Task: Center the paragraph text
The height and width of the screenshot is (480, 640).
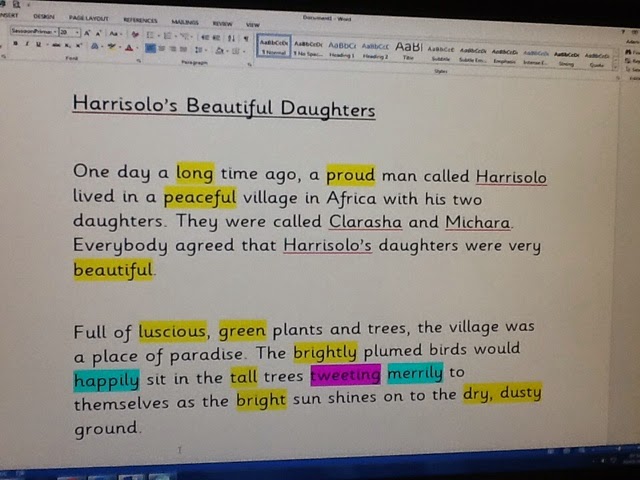Action: click(x=162, y=49)
